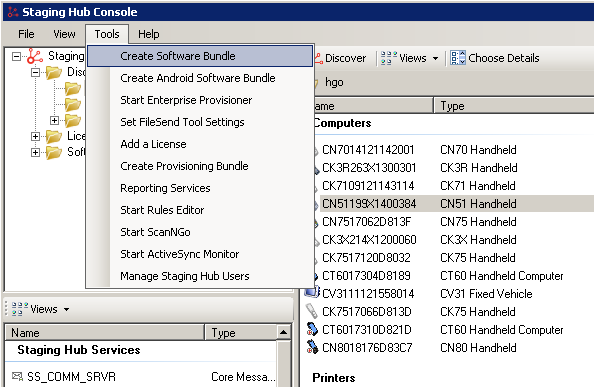Click the Printers group header
The width and height of the screenshot is (594, 387).
tap(334, 378)
